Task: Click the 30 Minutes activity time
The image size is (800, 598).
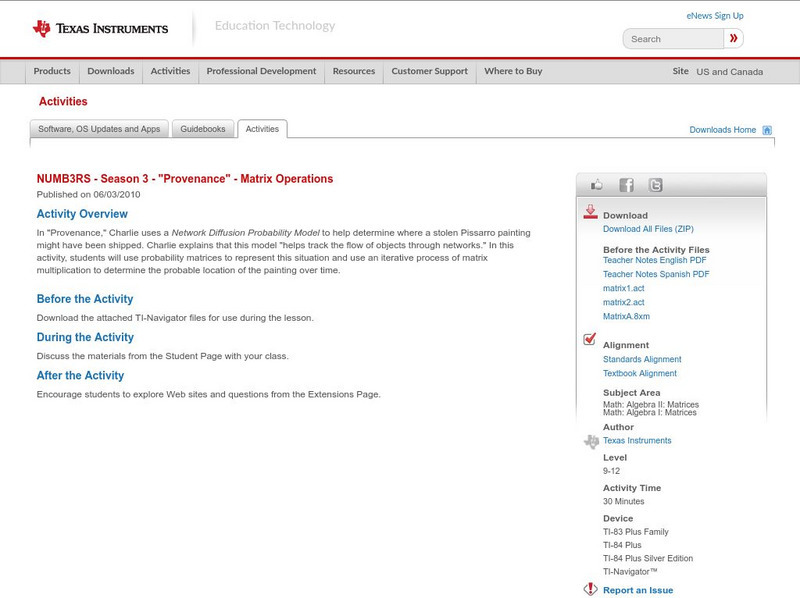Action: pyautogui.click(x=623, y=502)
